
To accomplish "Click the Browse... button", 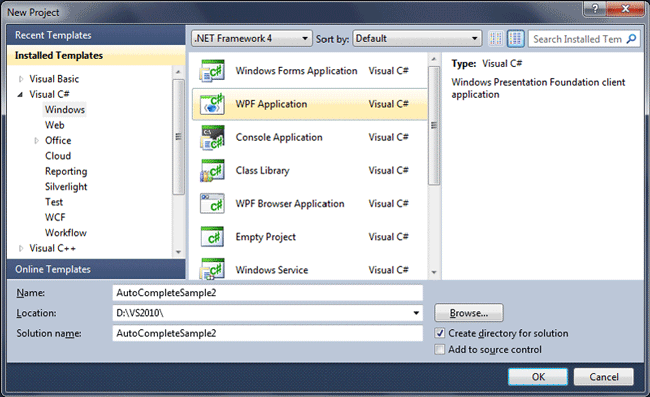I will (x=469, y=313).
